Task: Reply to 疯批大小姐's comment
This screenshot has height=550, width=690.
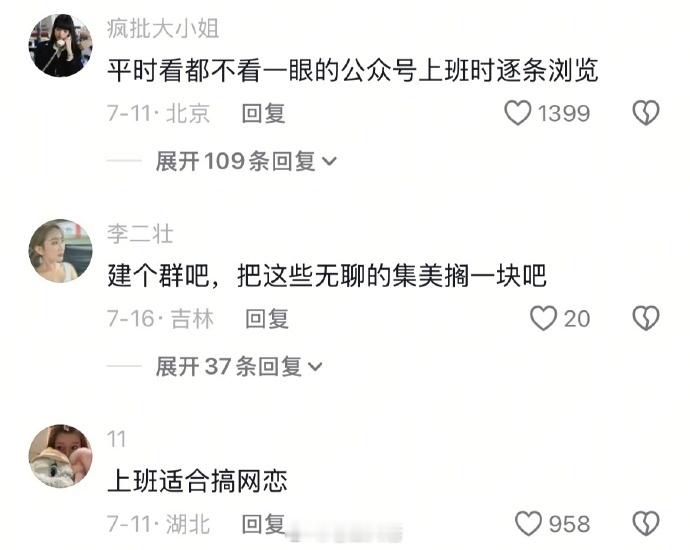Action: pos(264,114)
